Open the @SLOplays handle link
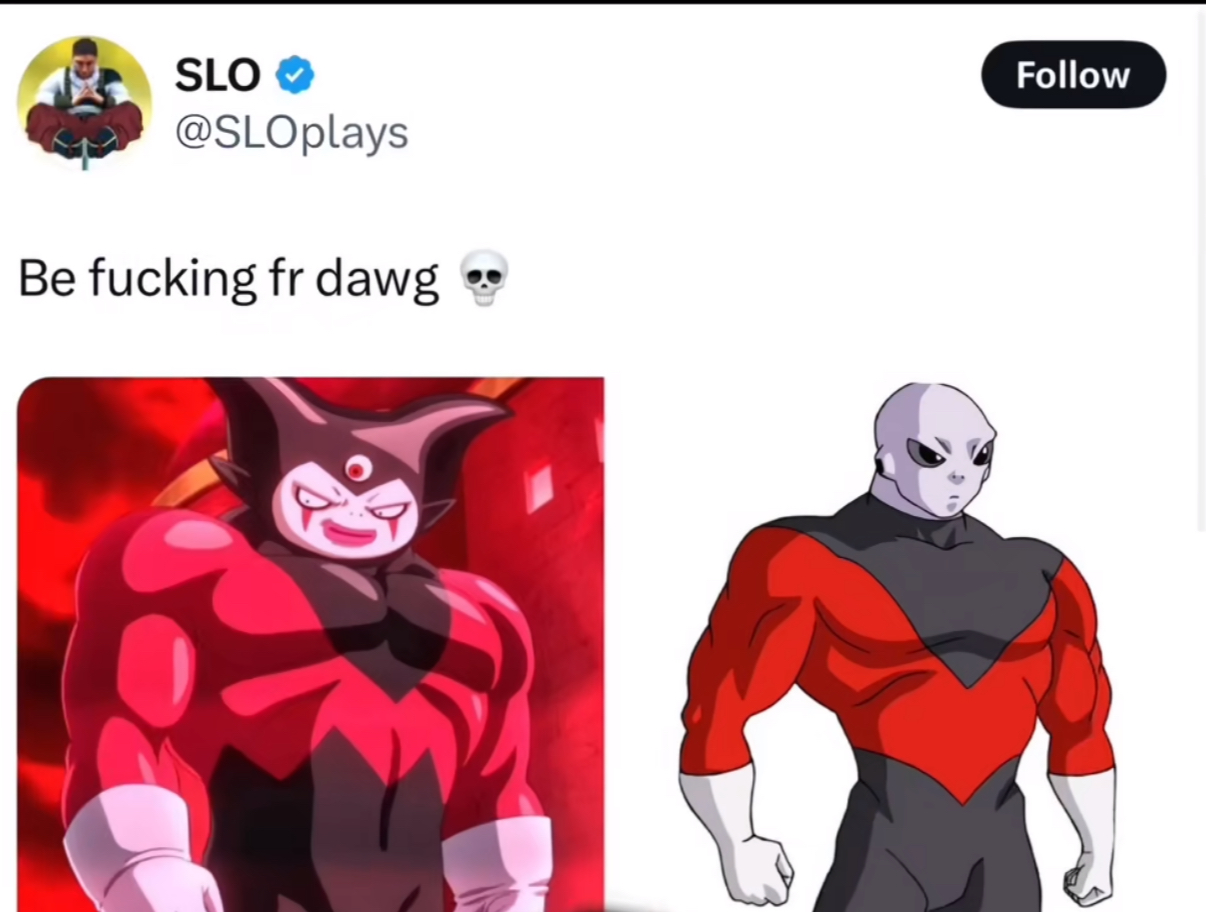The width and height of the screenshot is (1206, 912). (292, 132)
